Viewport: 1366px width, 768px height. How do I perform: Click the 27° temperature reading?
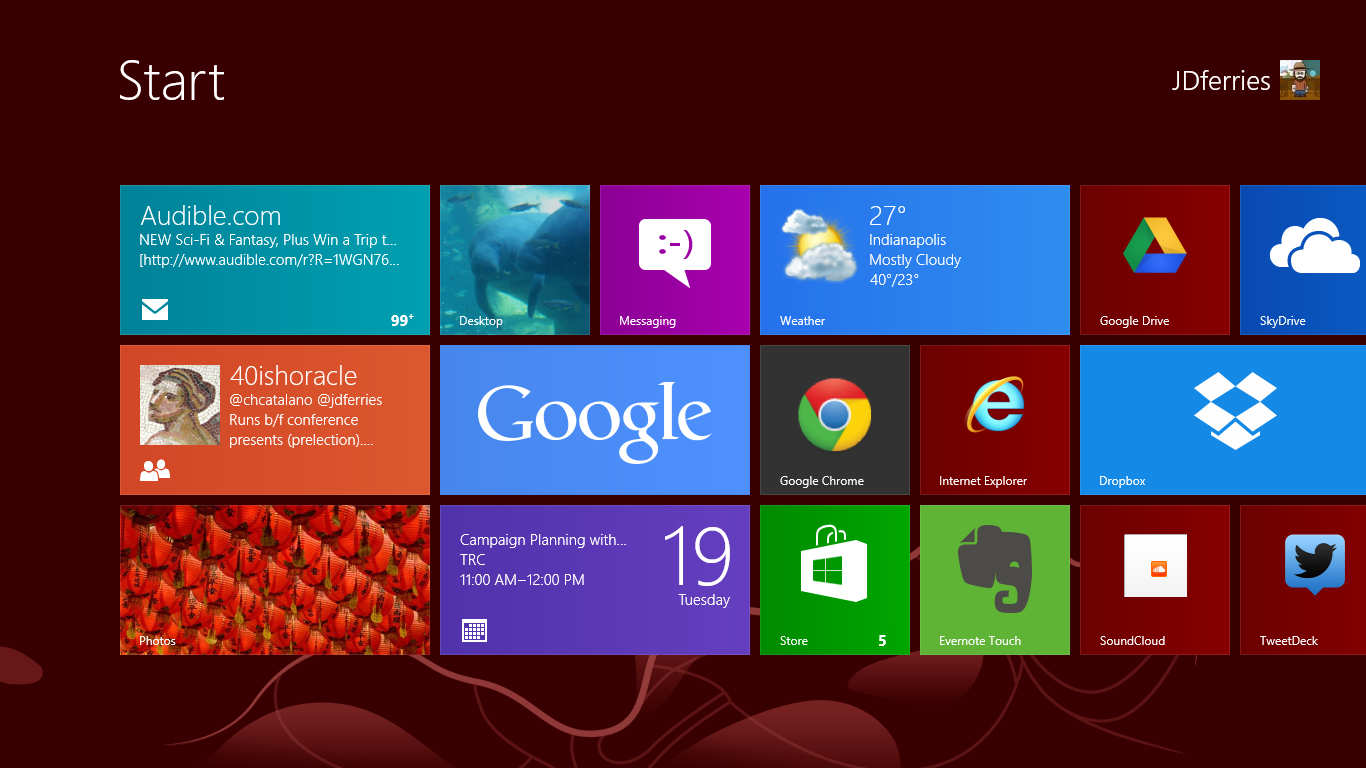click(x=887, y=216)
